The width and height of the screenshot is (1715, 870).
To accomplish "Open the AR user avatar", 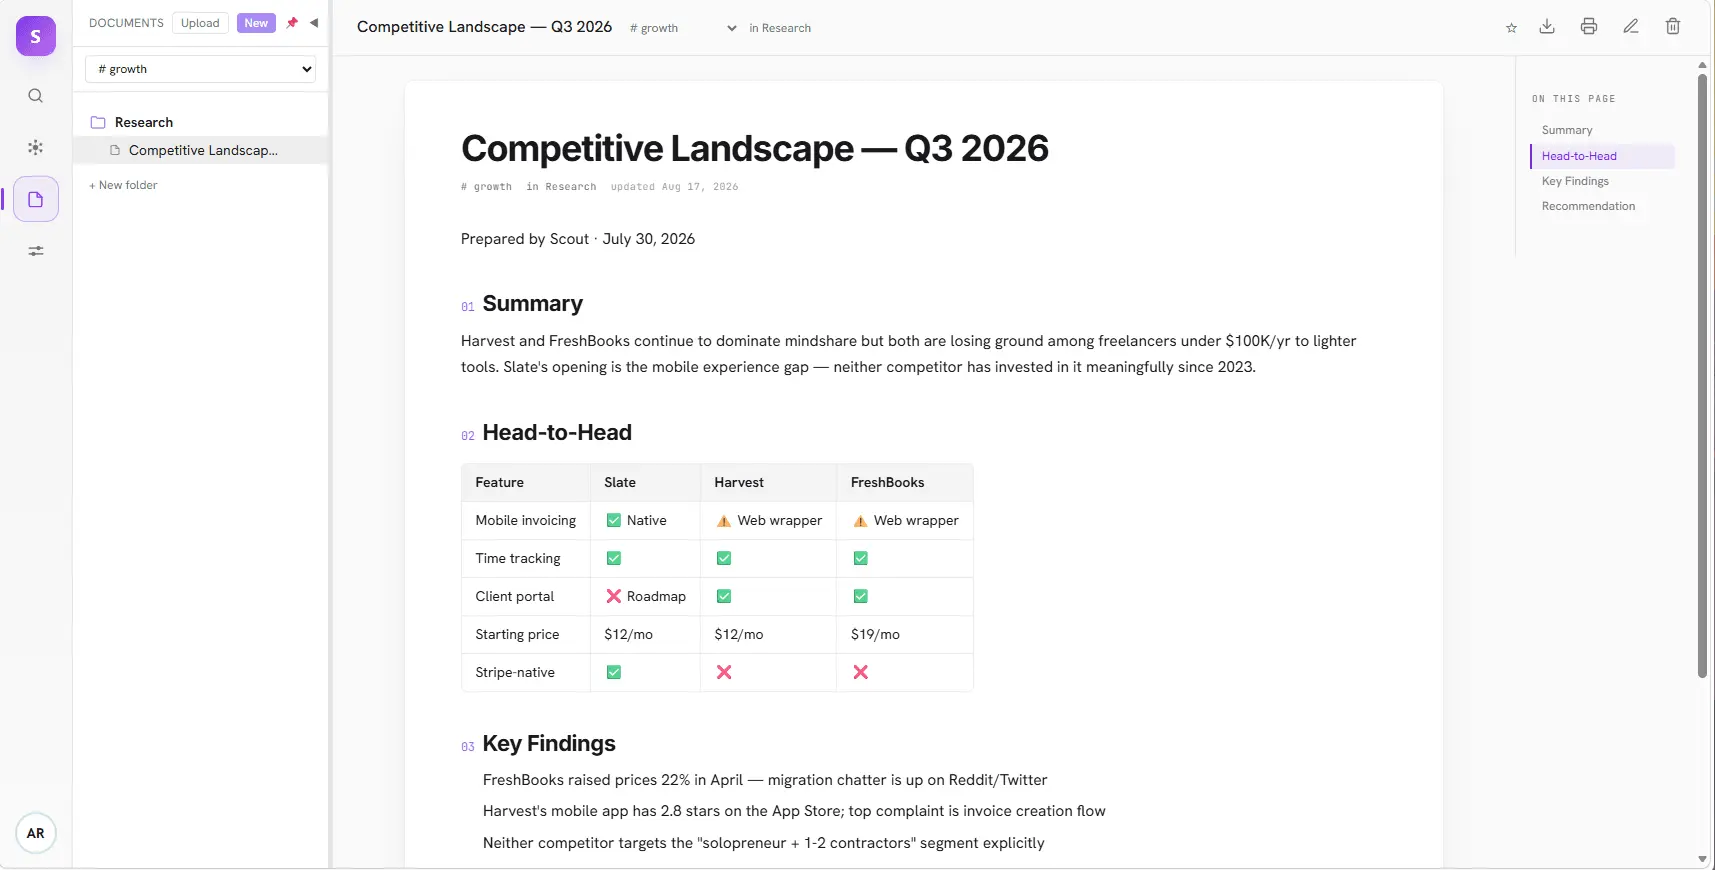I will point(36,833).
